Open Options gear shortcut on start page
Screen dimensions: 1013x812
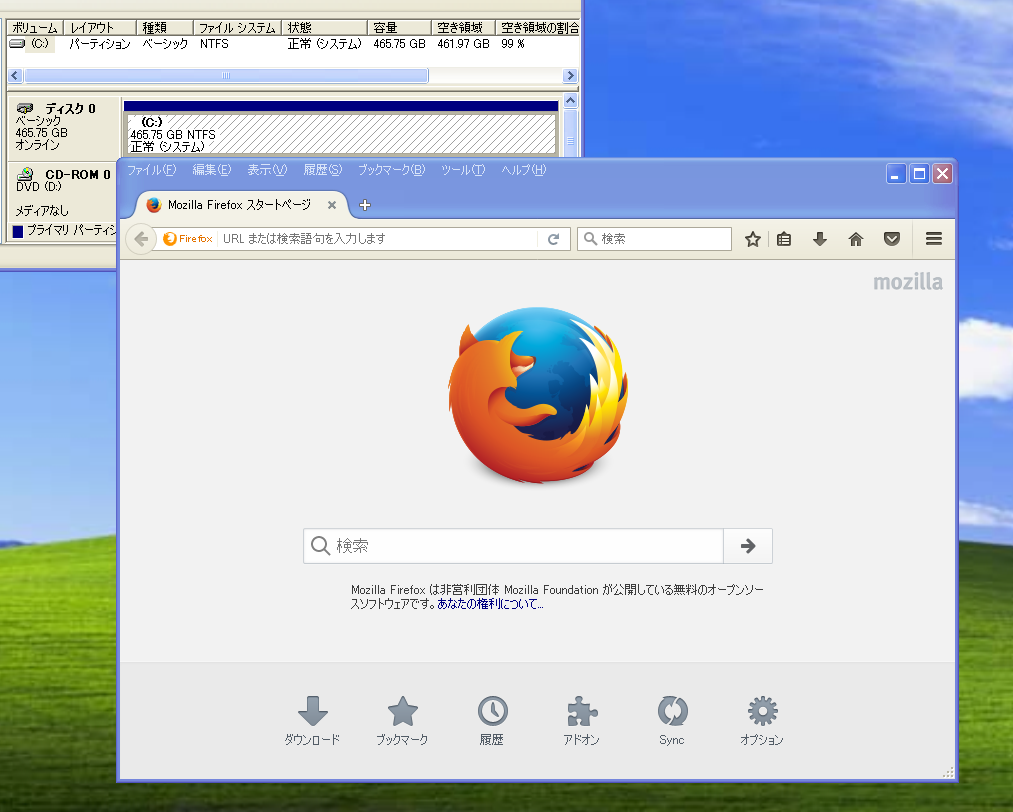tap(762, 720)
